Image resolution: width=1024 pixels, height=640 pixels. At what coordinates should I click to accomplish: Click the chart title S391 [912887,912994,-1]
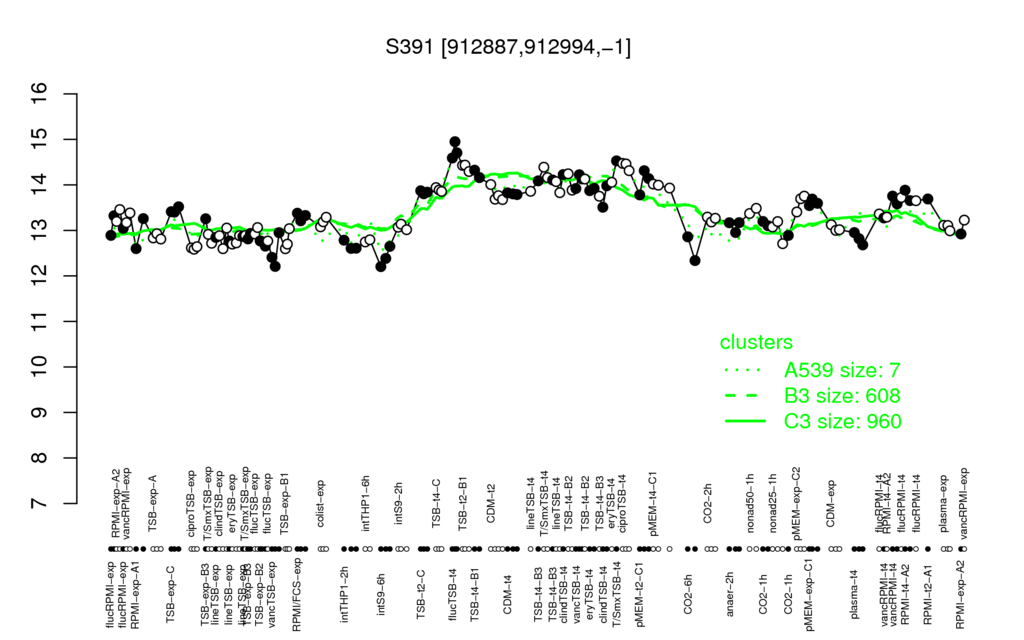[508, 47]
